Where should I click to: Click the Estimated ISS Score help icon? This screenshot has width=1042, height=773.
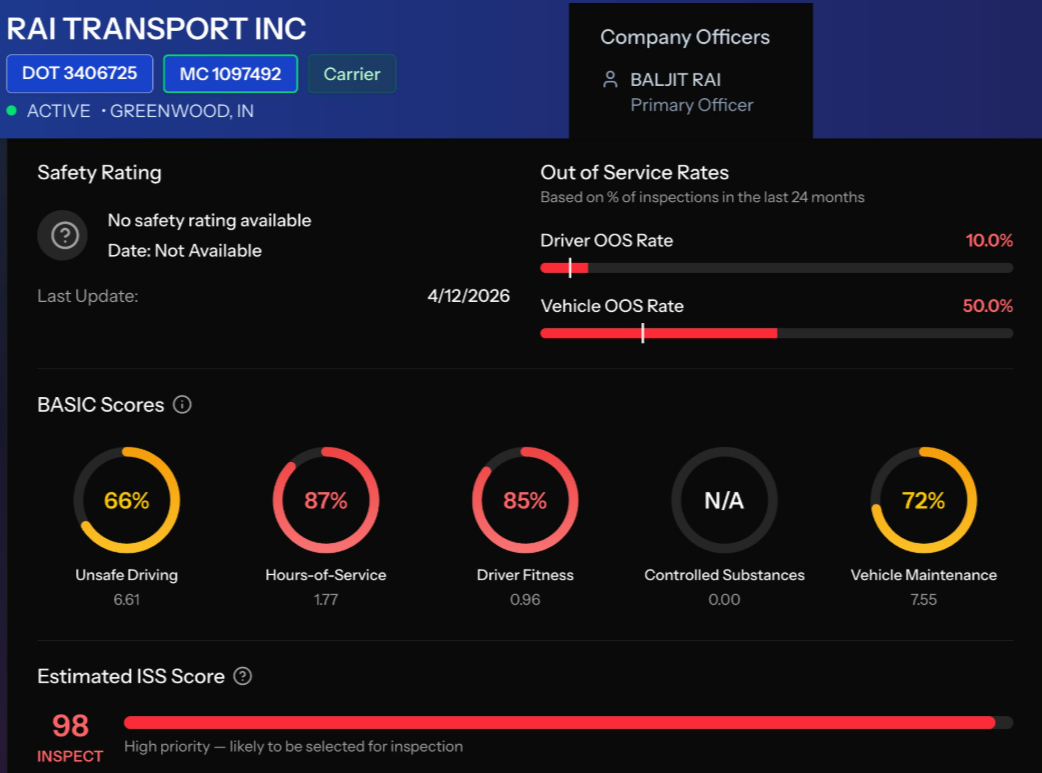pyautogui.click(x=243, y=676)
